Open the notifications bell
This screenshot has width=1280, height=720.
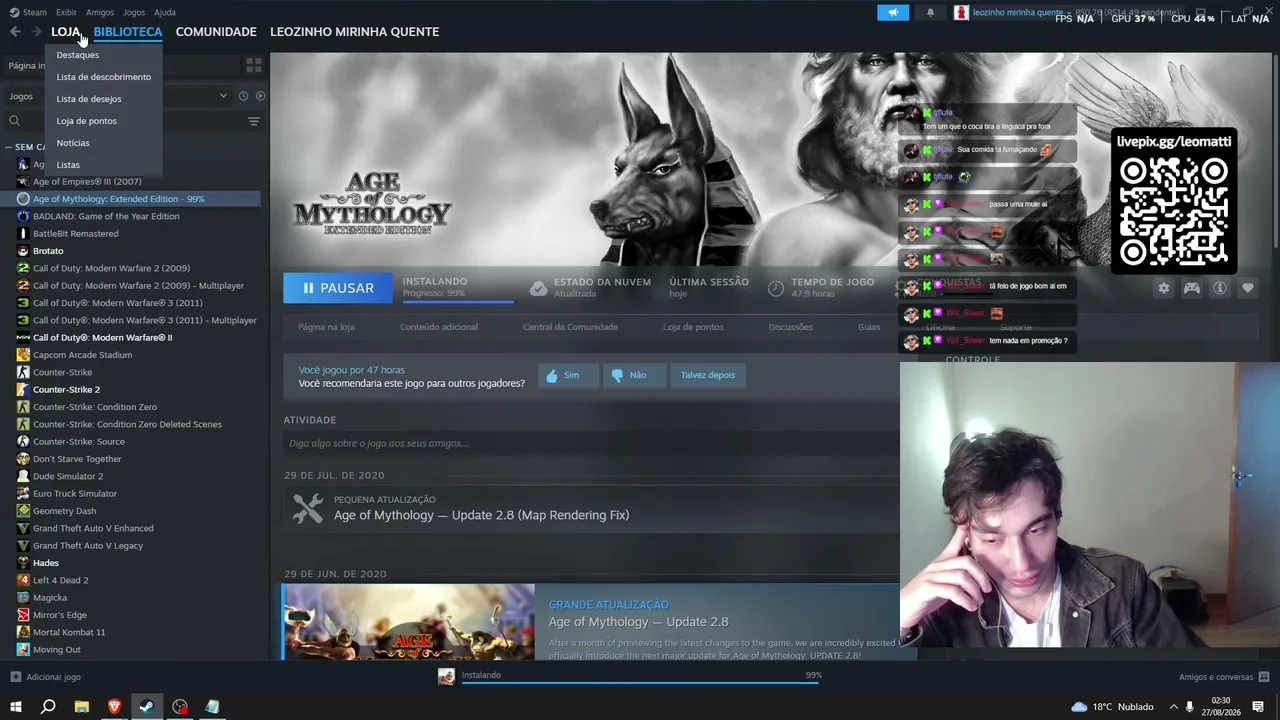[x=931, y=13]
